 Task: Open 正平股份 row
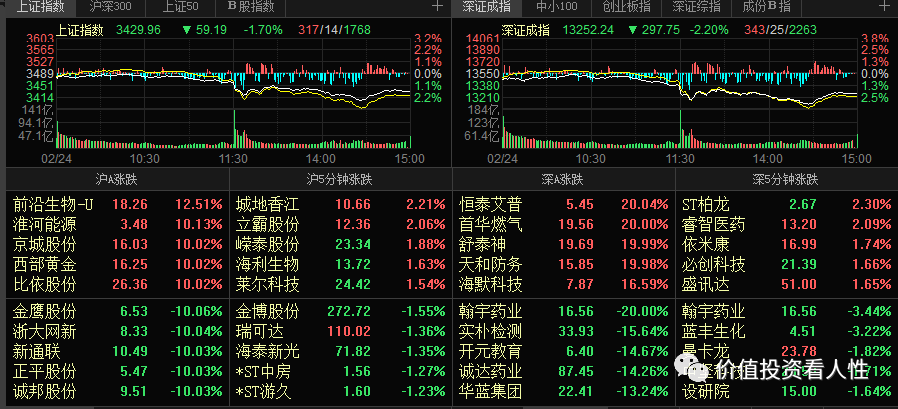click(117, 372)
